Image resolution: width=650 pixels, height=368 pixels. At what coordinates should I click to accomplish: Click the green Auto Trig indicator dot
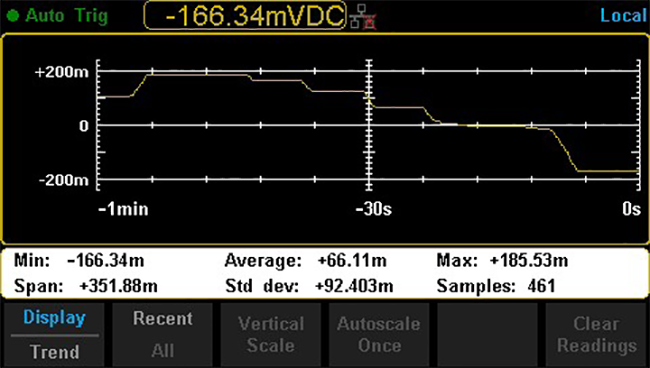point(13,16)
